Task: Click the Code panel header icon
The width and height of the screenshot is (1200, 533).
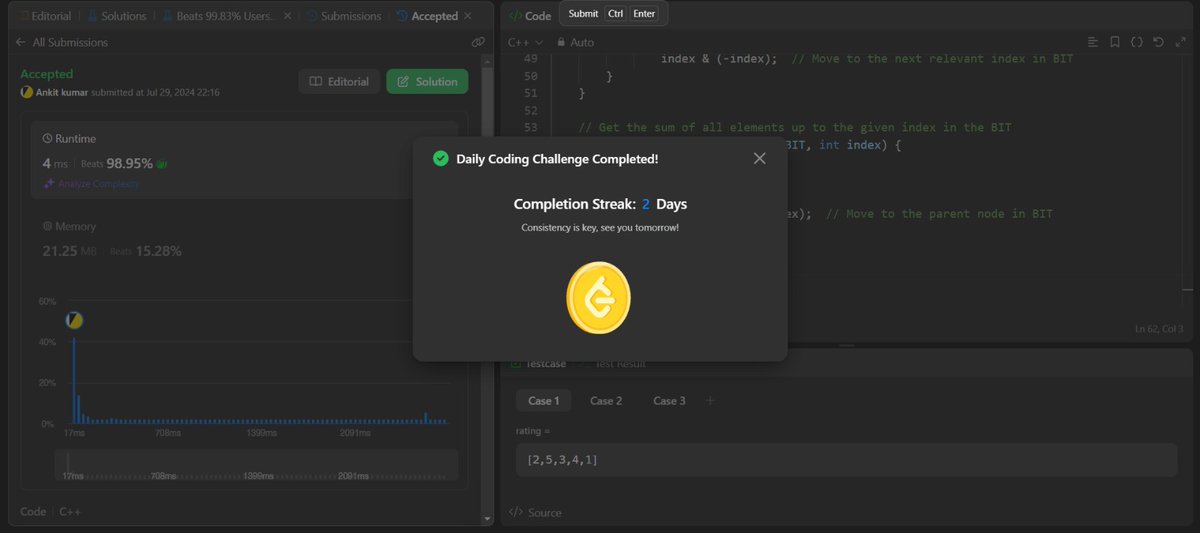Action: click(514, 16)
